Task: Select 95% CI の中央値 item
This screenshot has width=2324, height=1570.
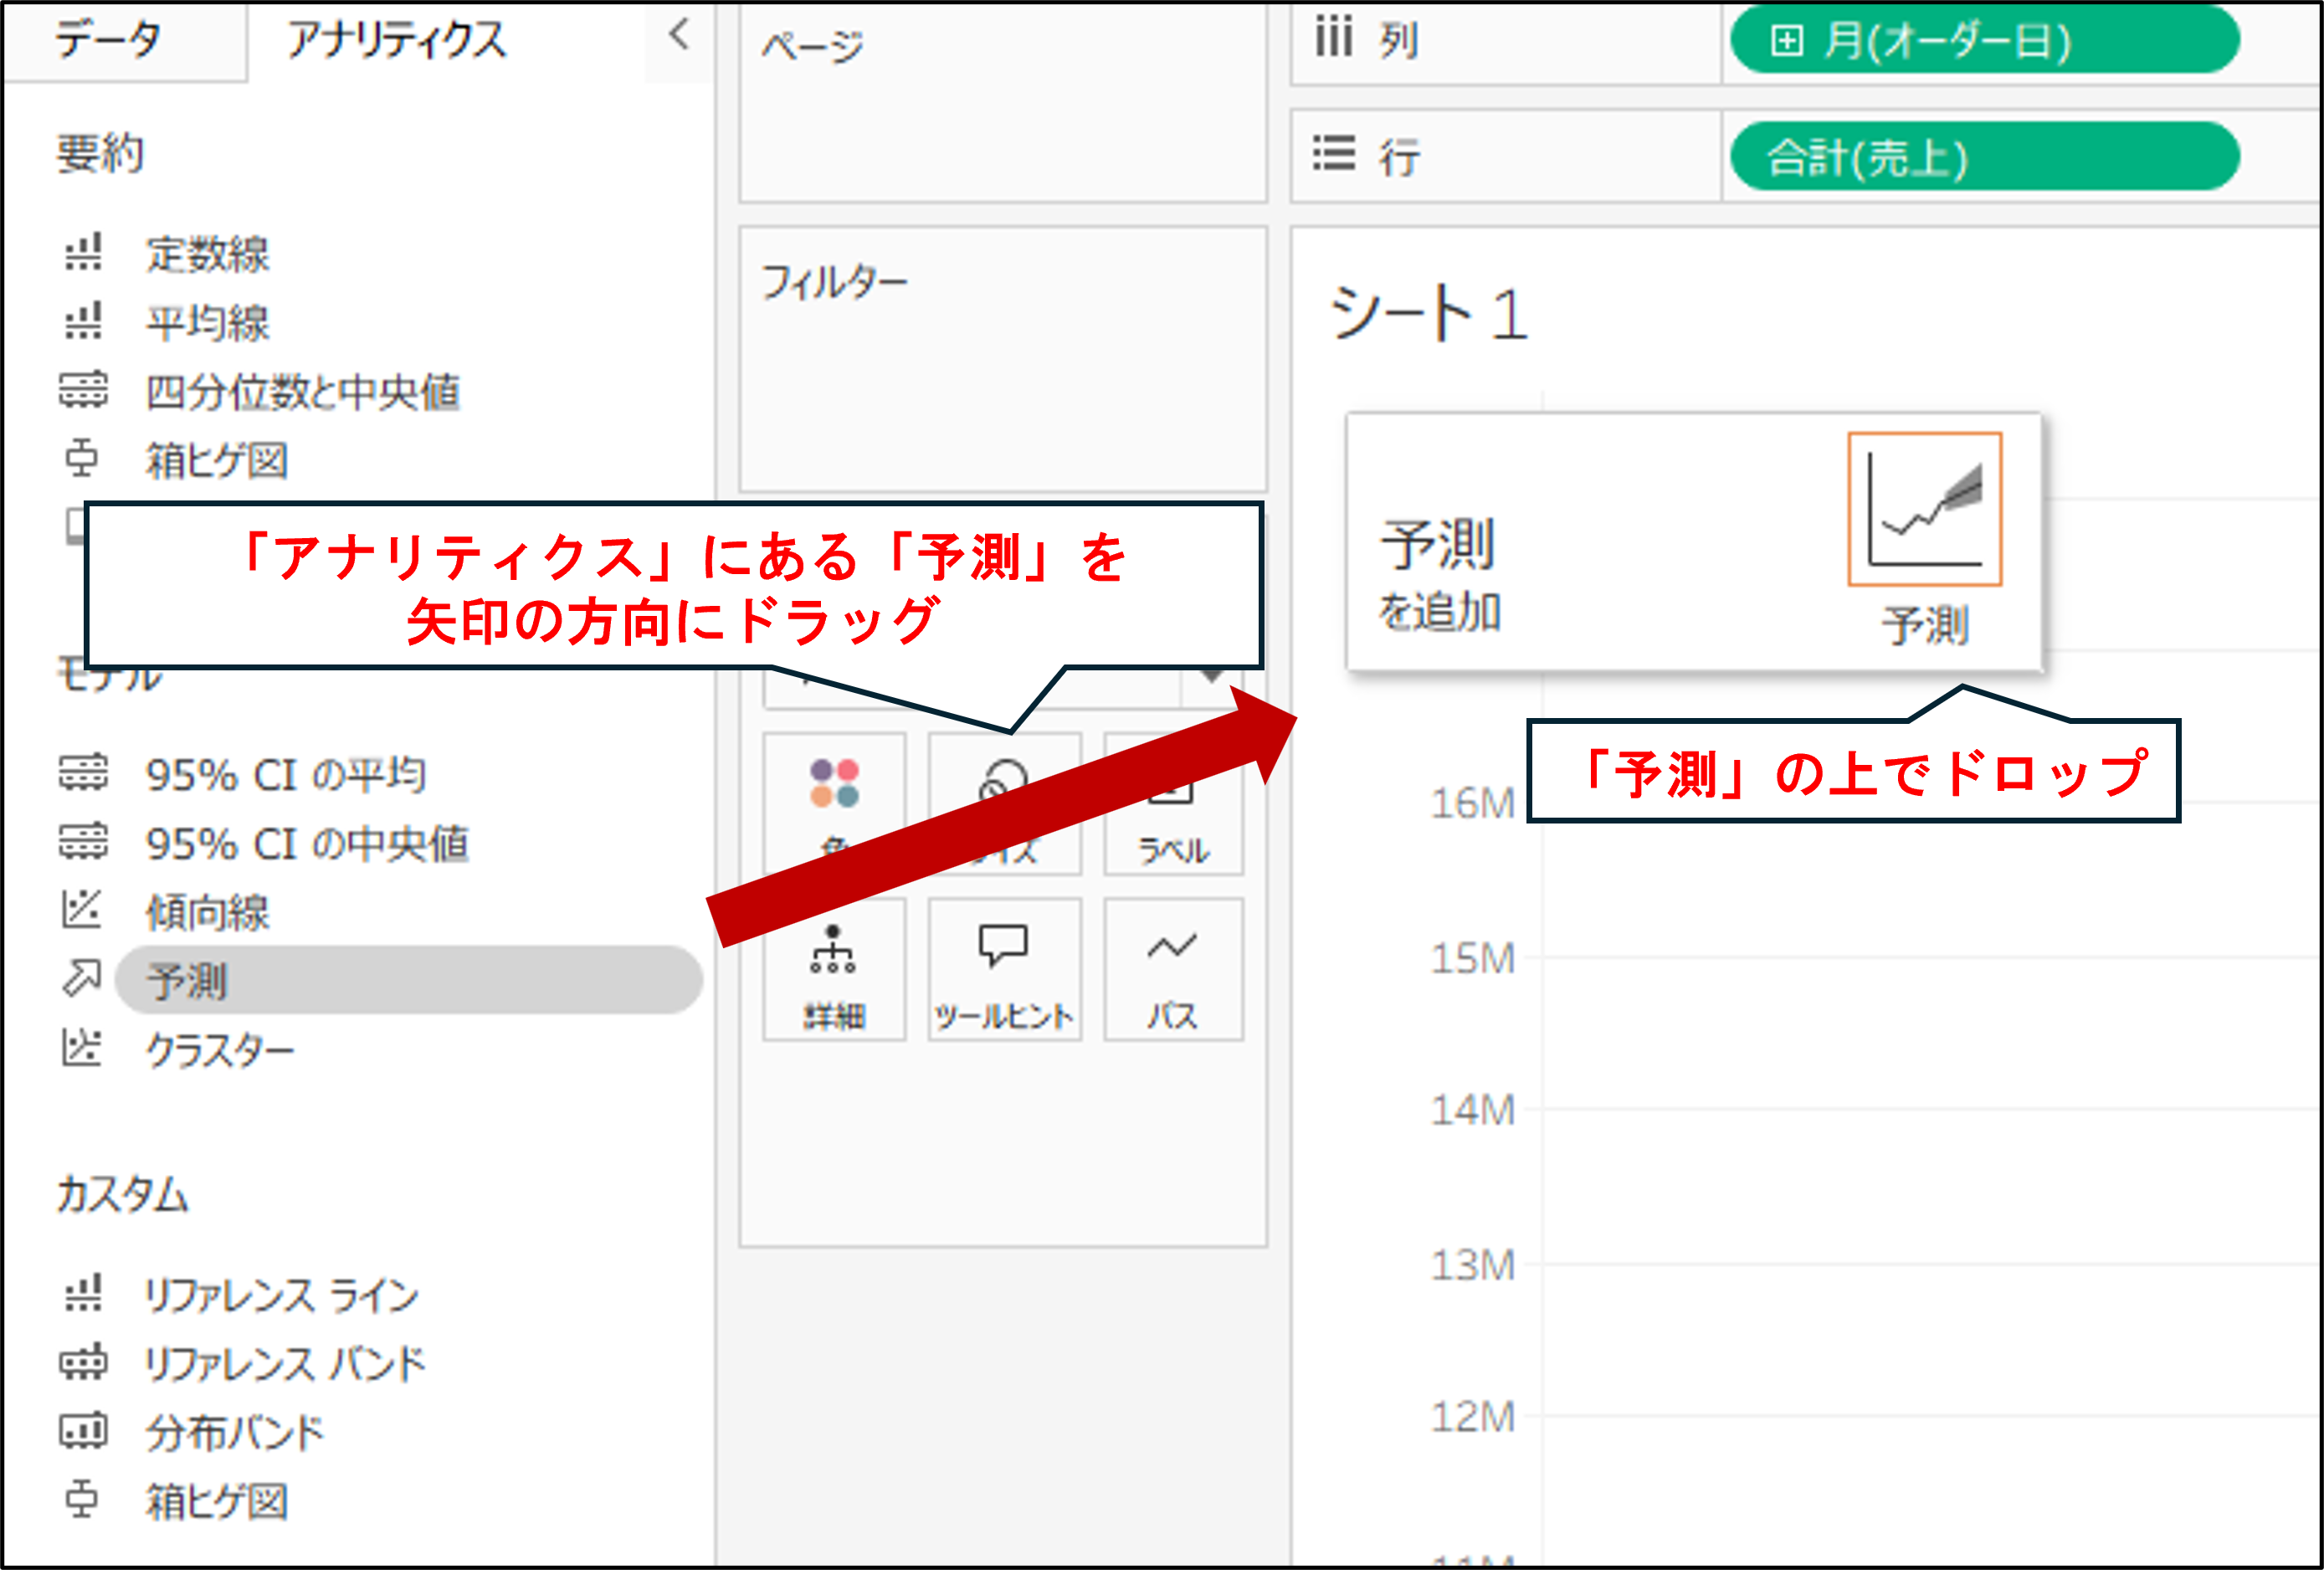Action: (306, 844)
